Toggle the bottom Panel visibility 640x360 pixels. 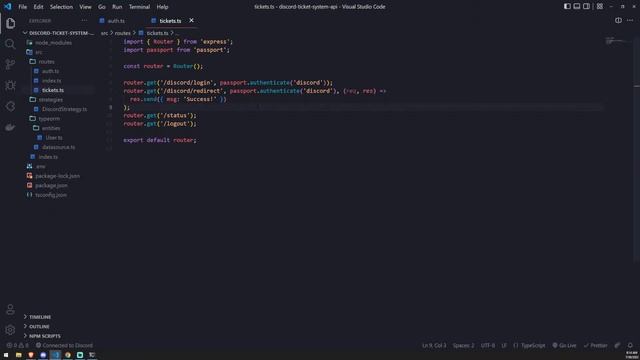point(577,7)
